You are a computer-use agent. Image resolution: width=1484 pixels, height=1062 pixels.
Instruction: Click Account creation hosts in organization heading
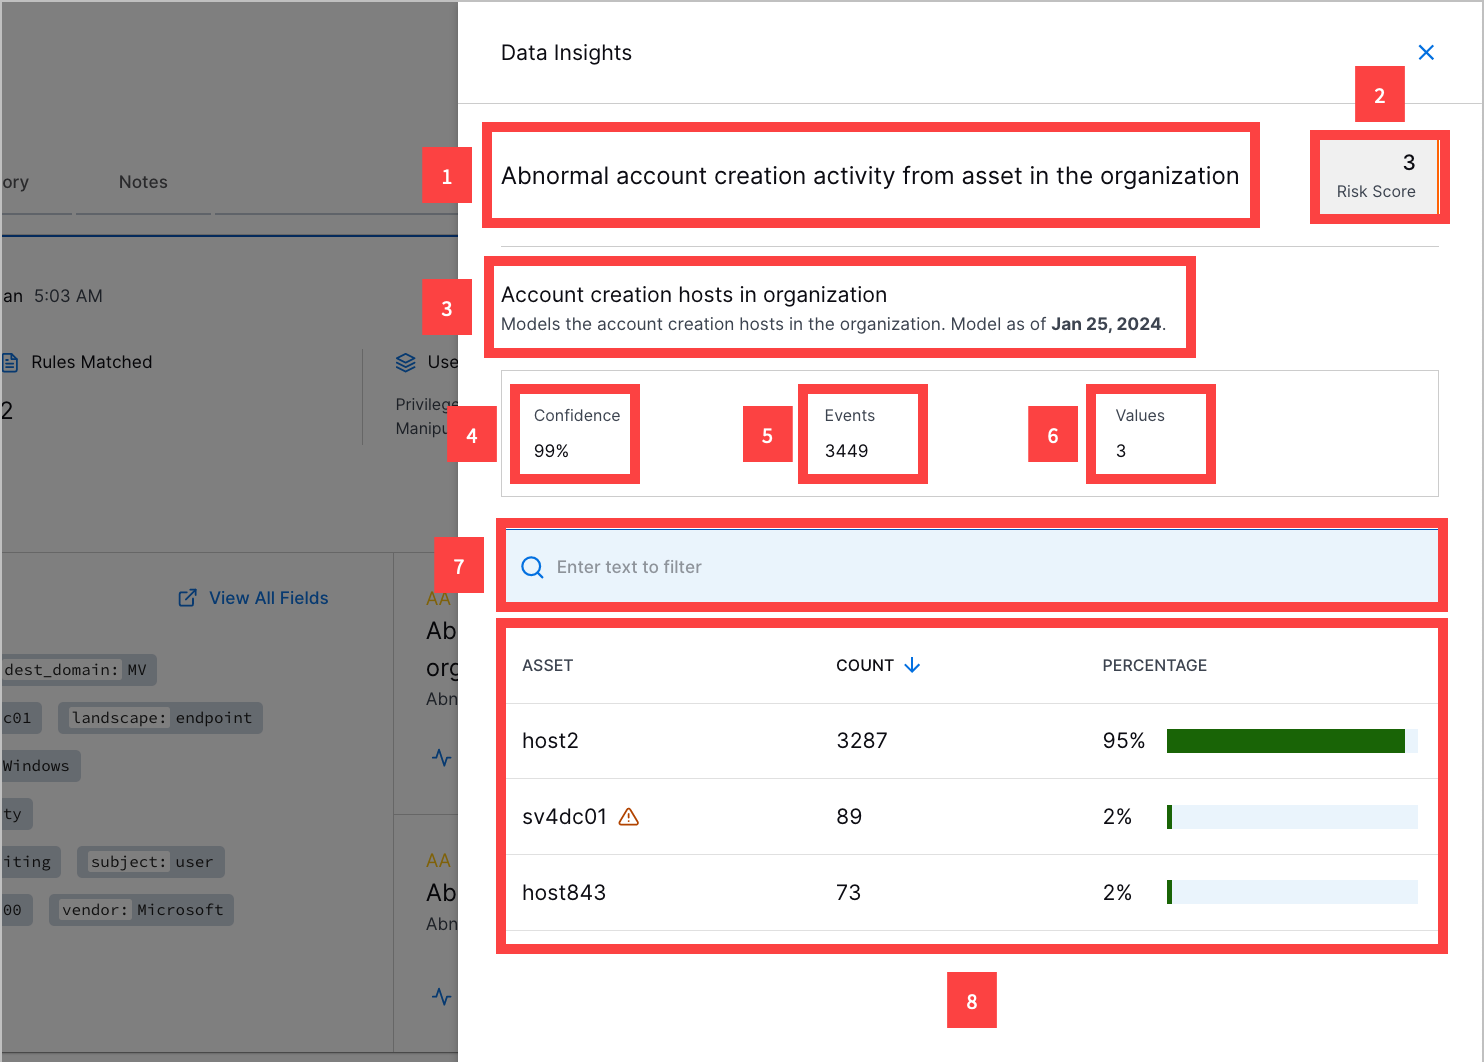pyautogui.click(x=694, y=295)
